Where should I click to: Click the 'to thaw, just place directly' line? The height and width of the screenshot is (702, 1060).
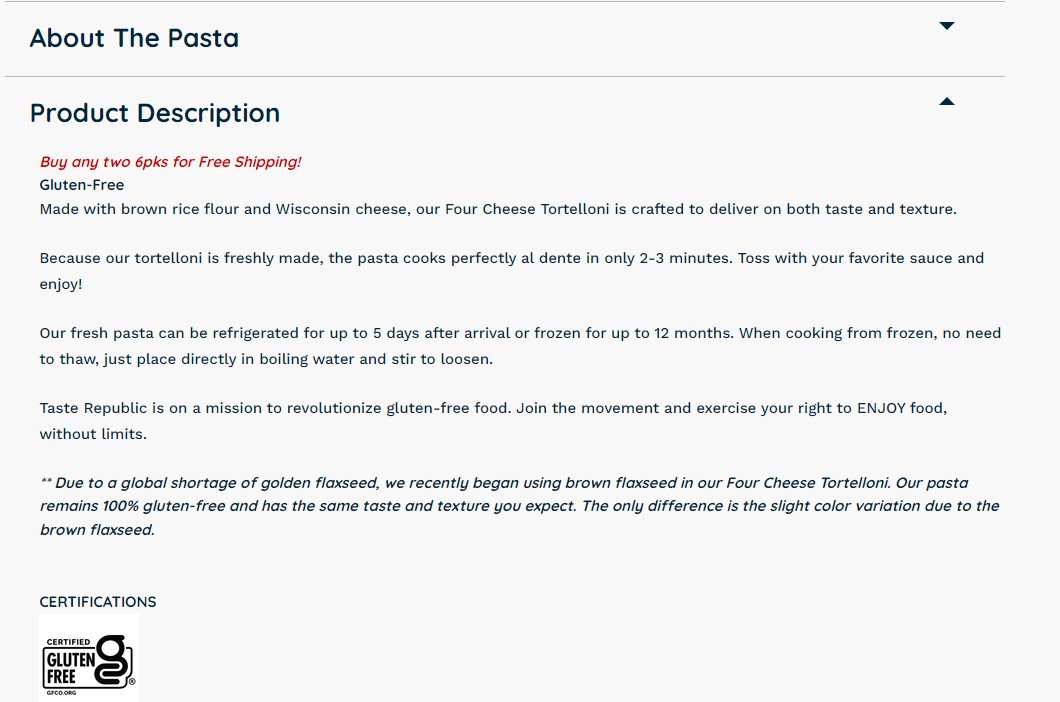click(266, 359)
